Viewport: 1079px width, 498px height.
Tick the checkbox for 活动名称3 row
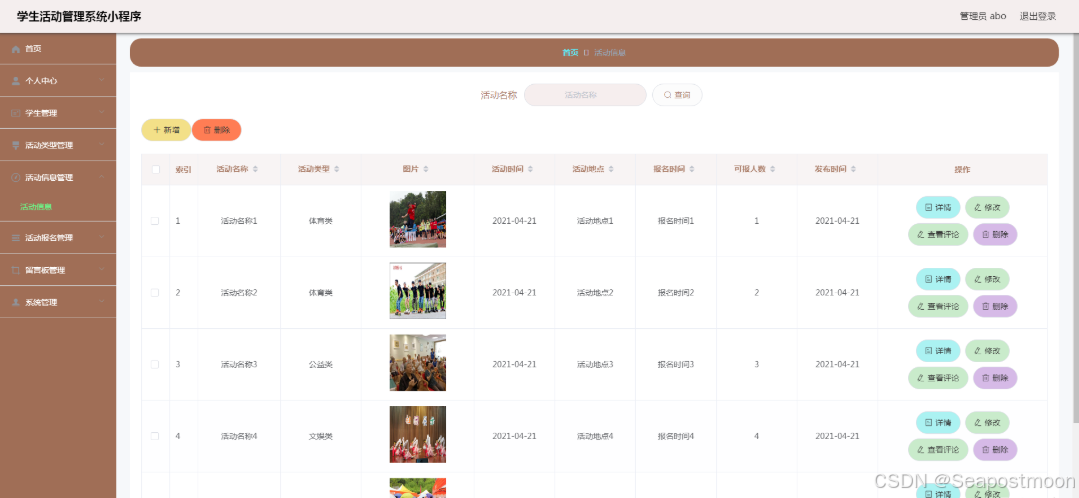pos(155,364)
